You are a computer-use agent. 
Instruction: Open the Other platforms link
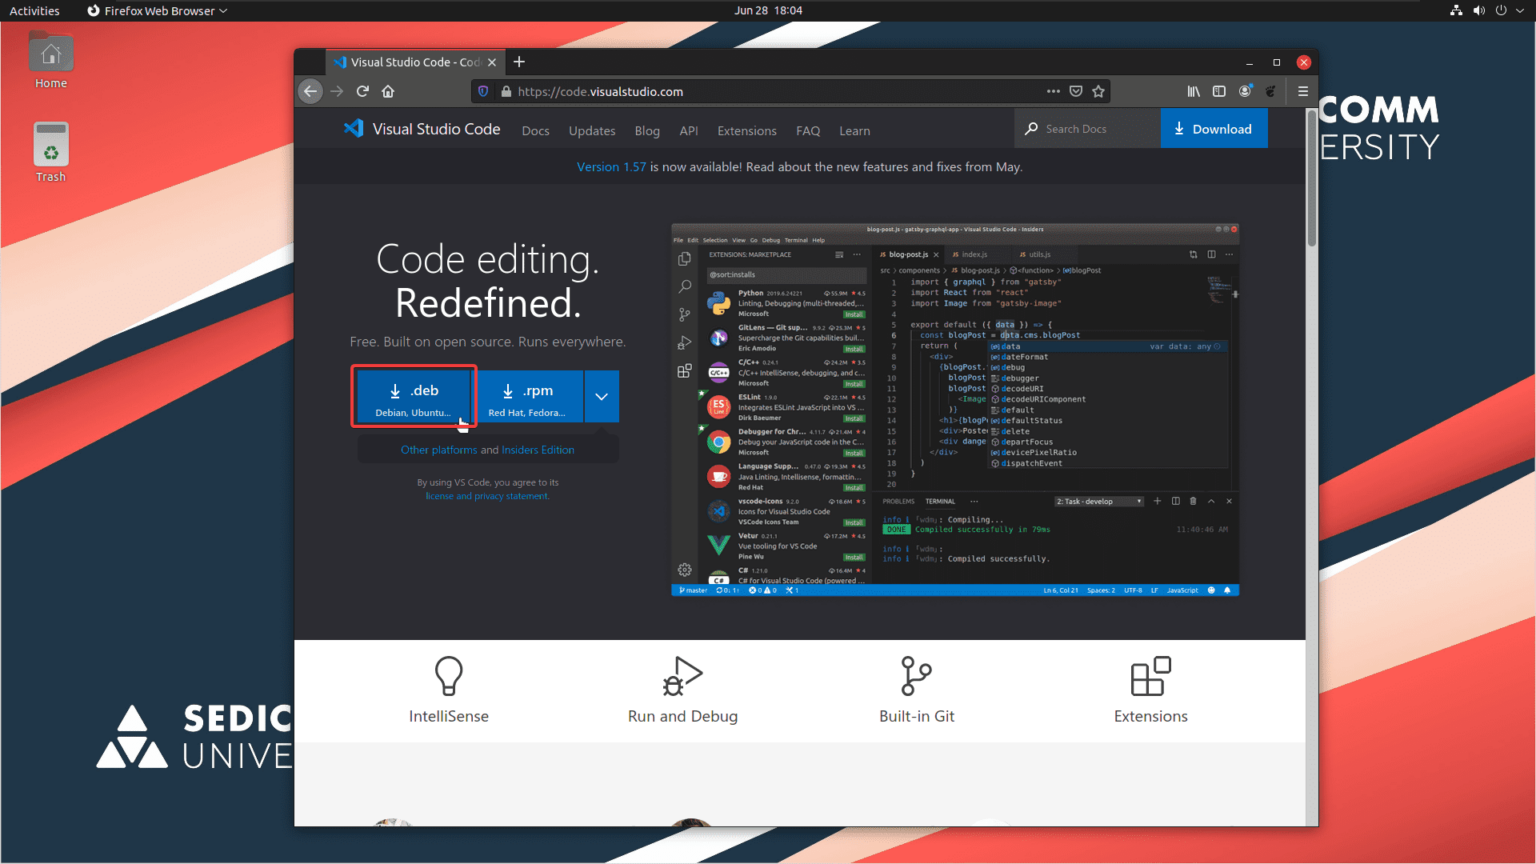439,450
